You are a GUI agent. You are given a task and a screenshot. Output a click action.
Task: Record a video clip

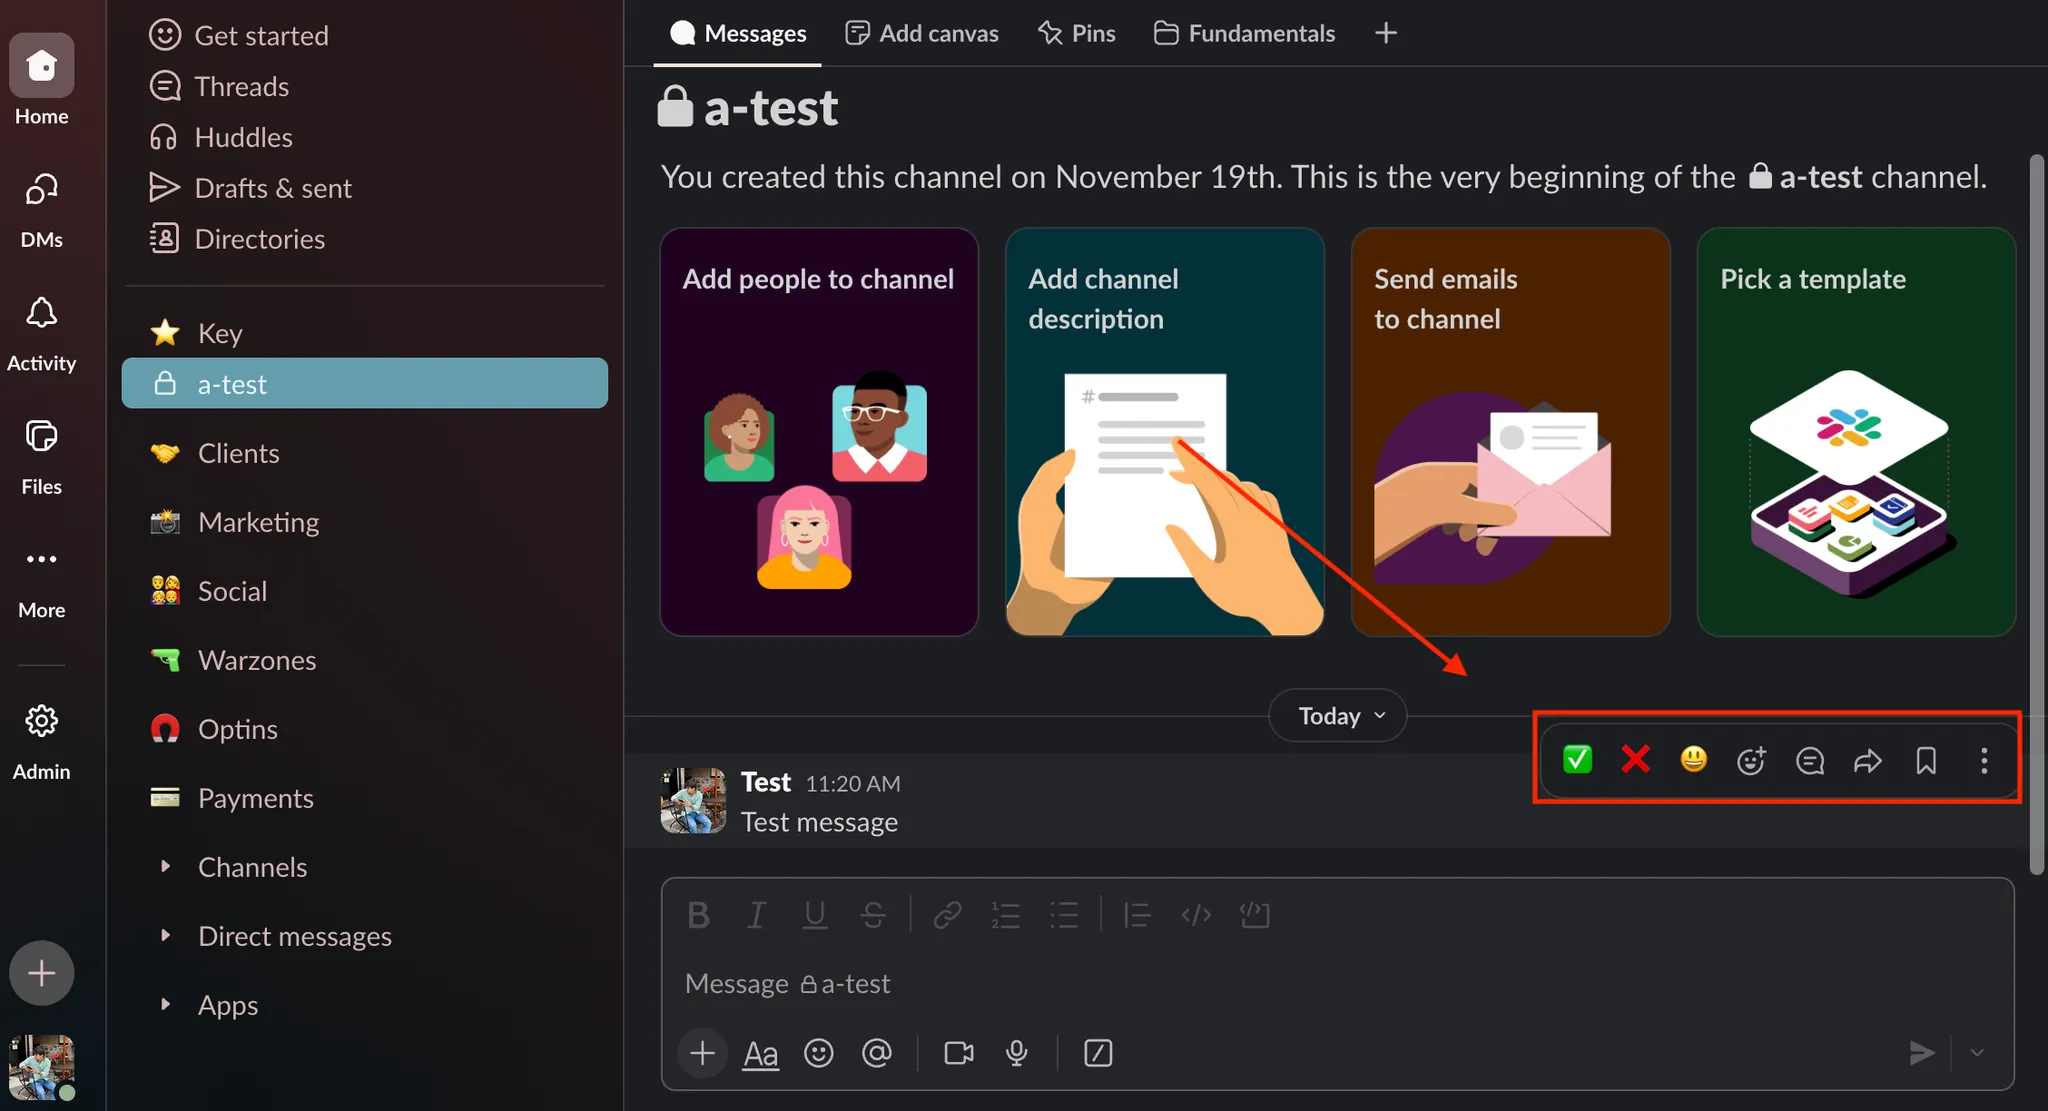point(959,1052)
